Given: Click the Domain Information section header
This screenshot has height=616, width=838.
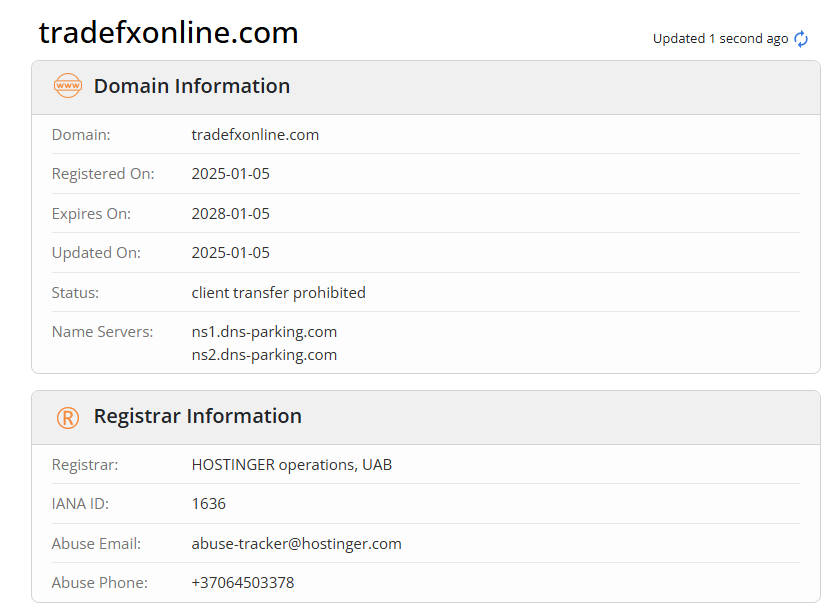Looking at the screenshot, I should pyautogui.click(x=192, y=86).
